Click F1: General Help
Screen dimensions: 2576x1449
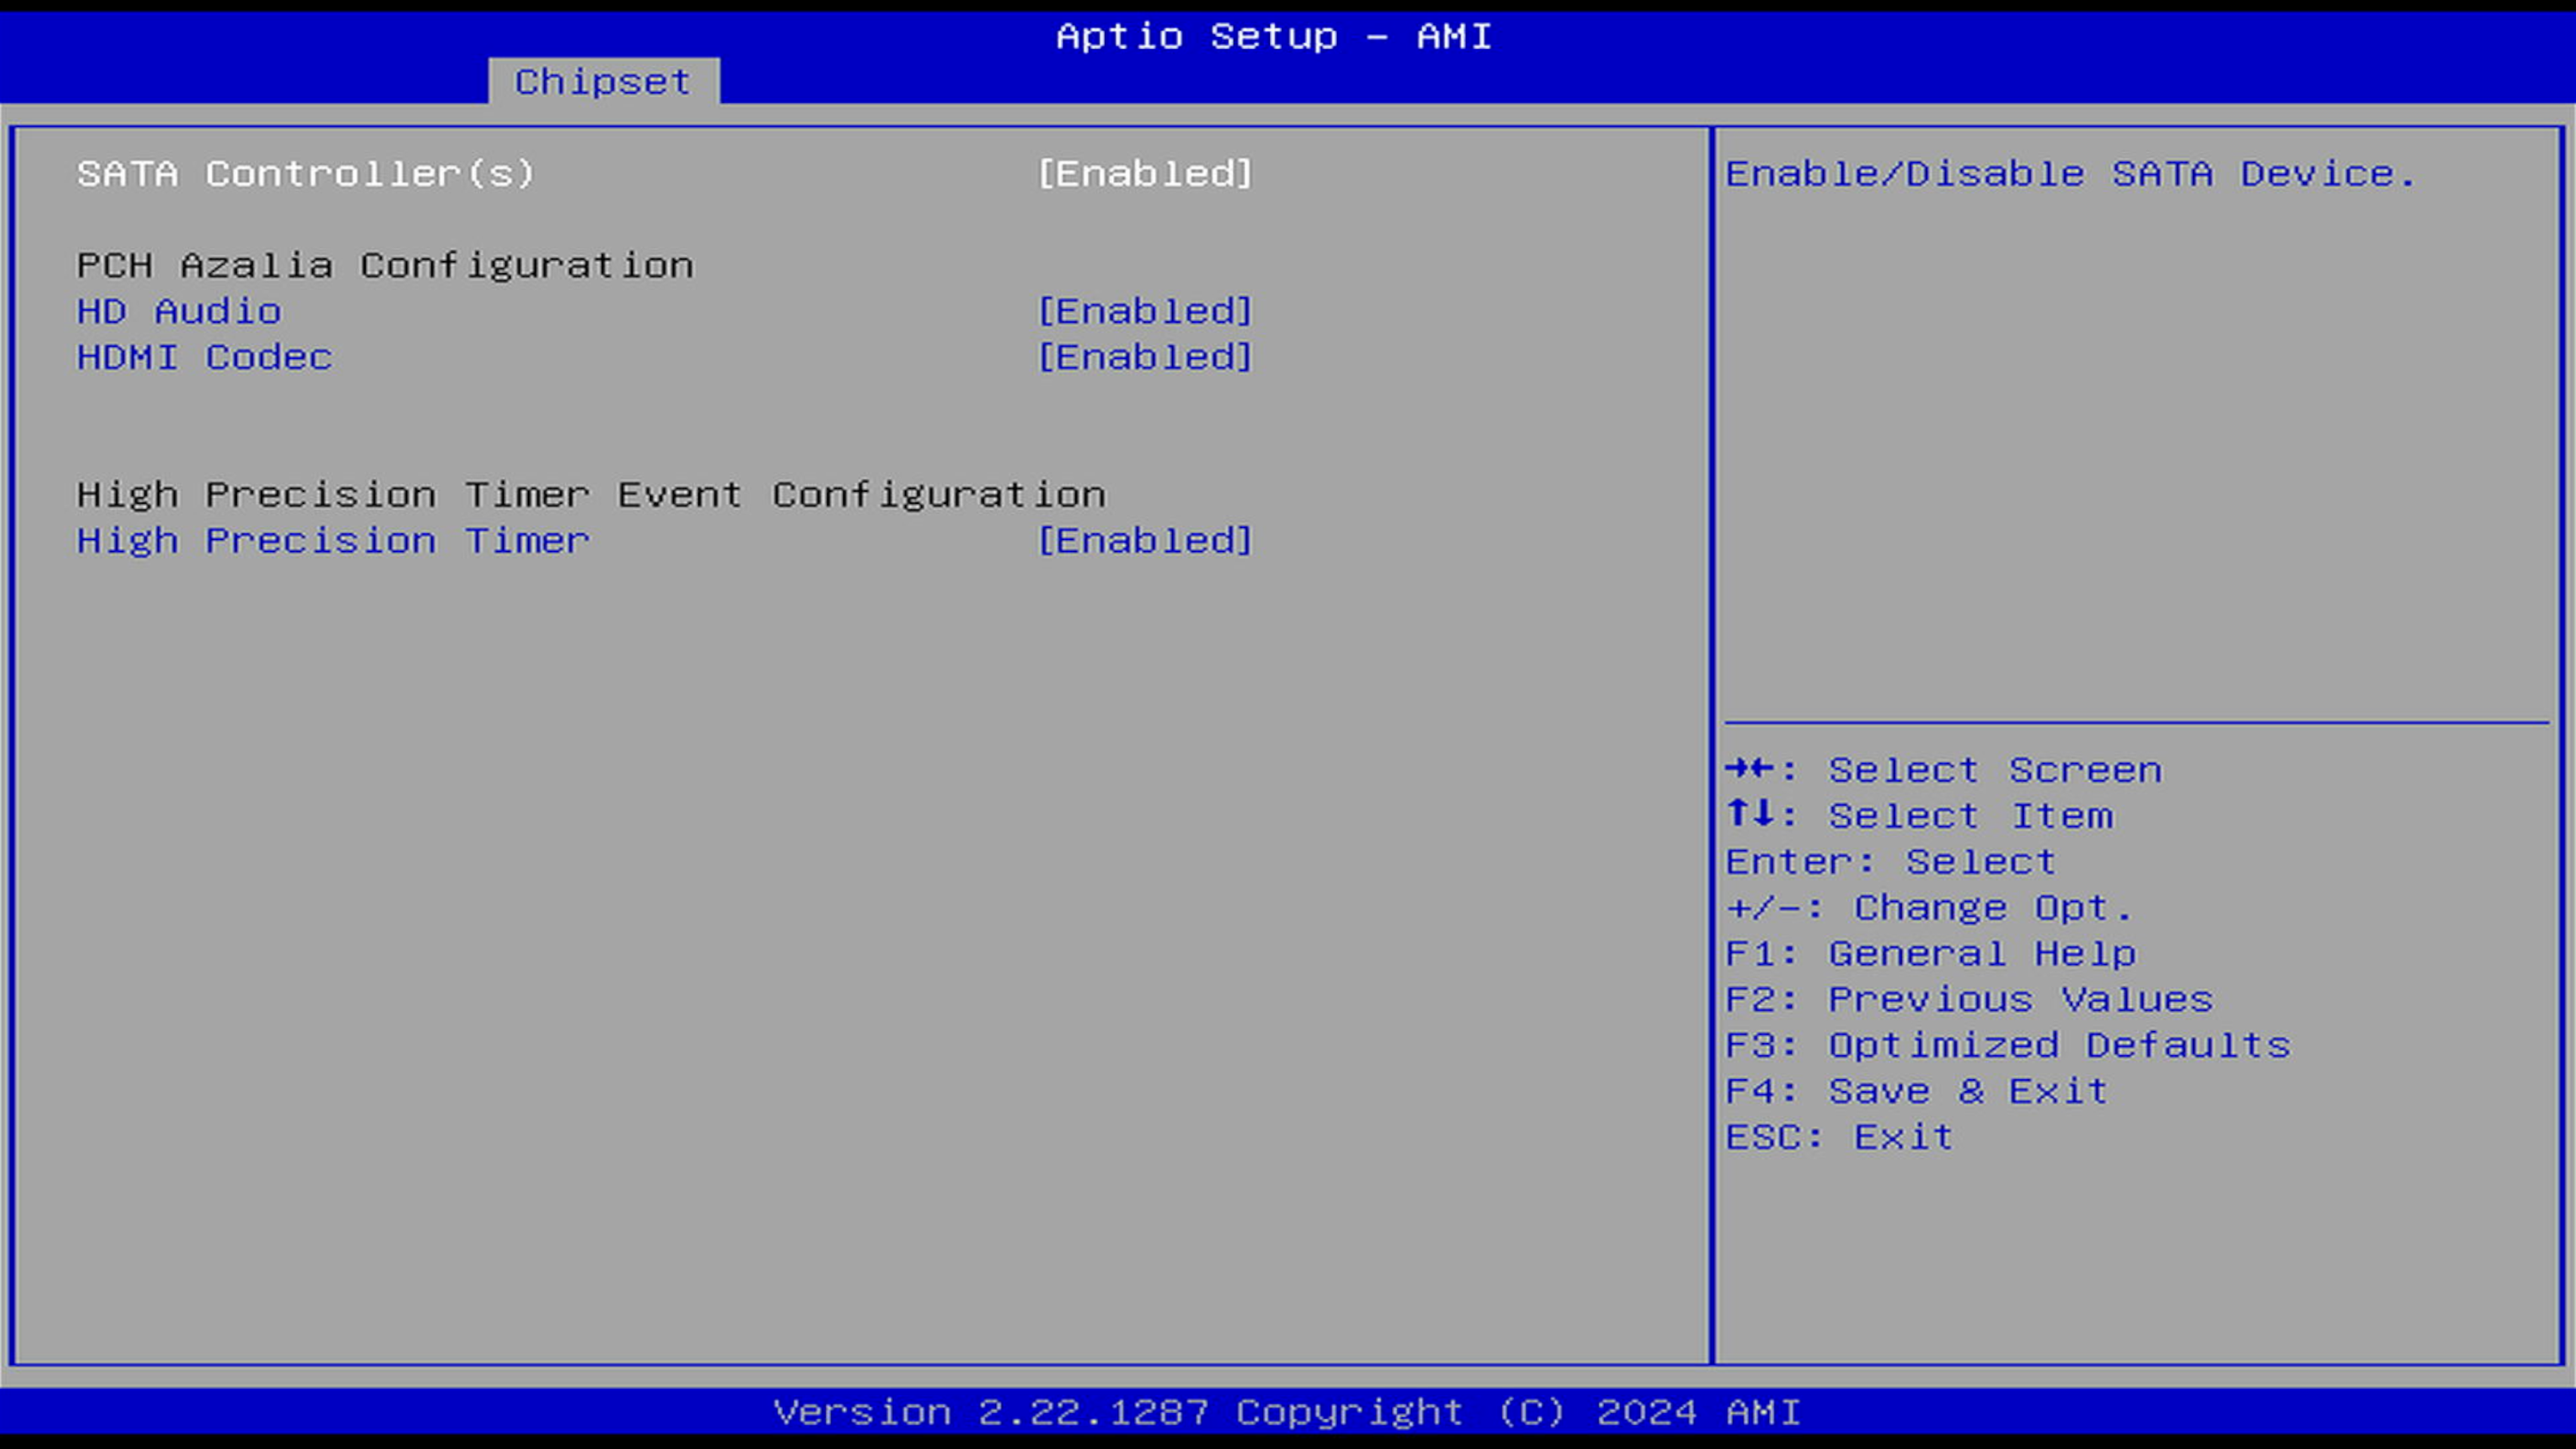click(1931, 954)
